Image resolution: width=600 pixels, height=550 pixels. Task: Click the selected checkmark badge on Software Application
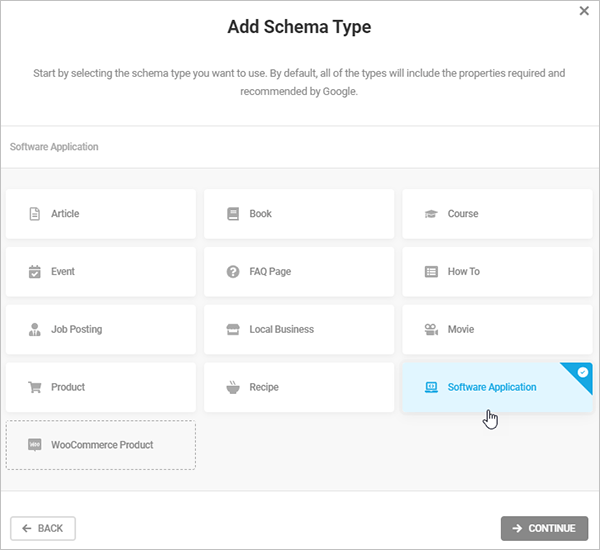582,372
